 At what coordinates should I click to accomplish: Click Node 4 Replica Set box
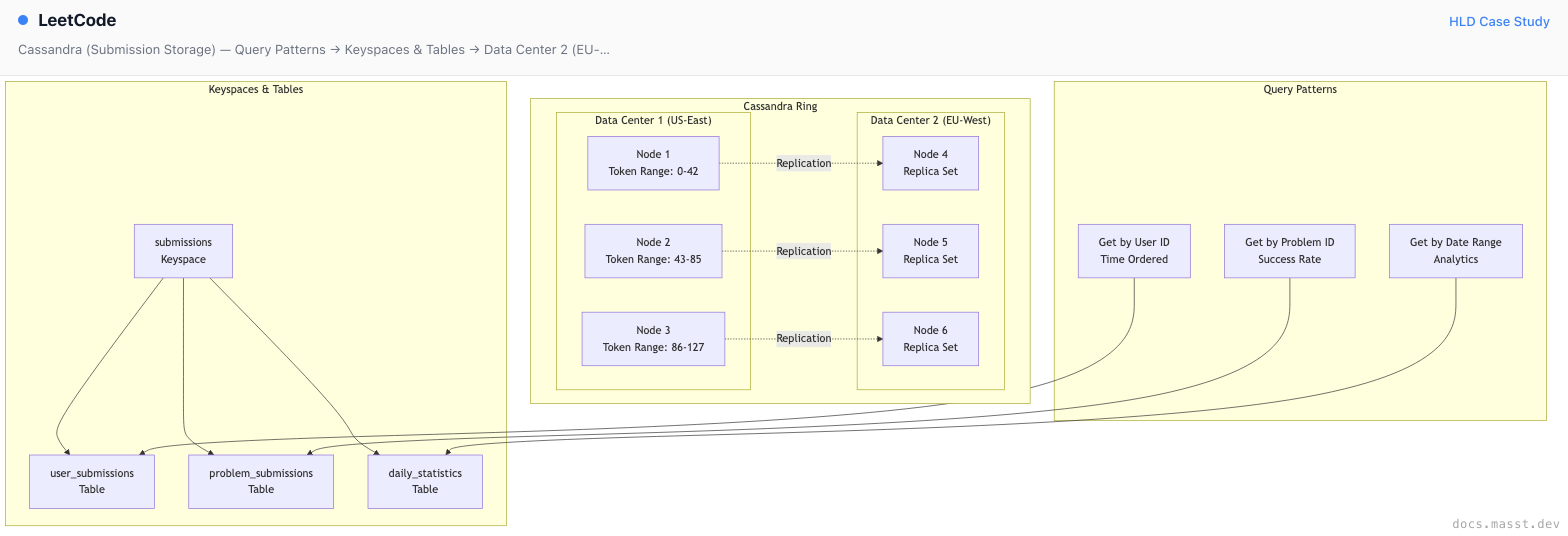(x=930, y=163)
